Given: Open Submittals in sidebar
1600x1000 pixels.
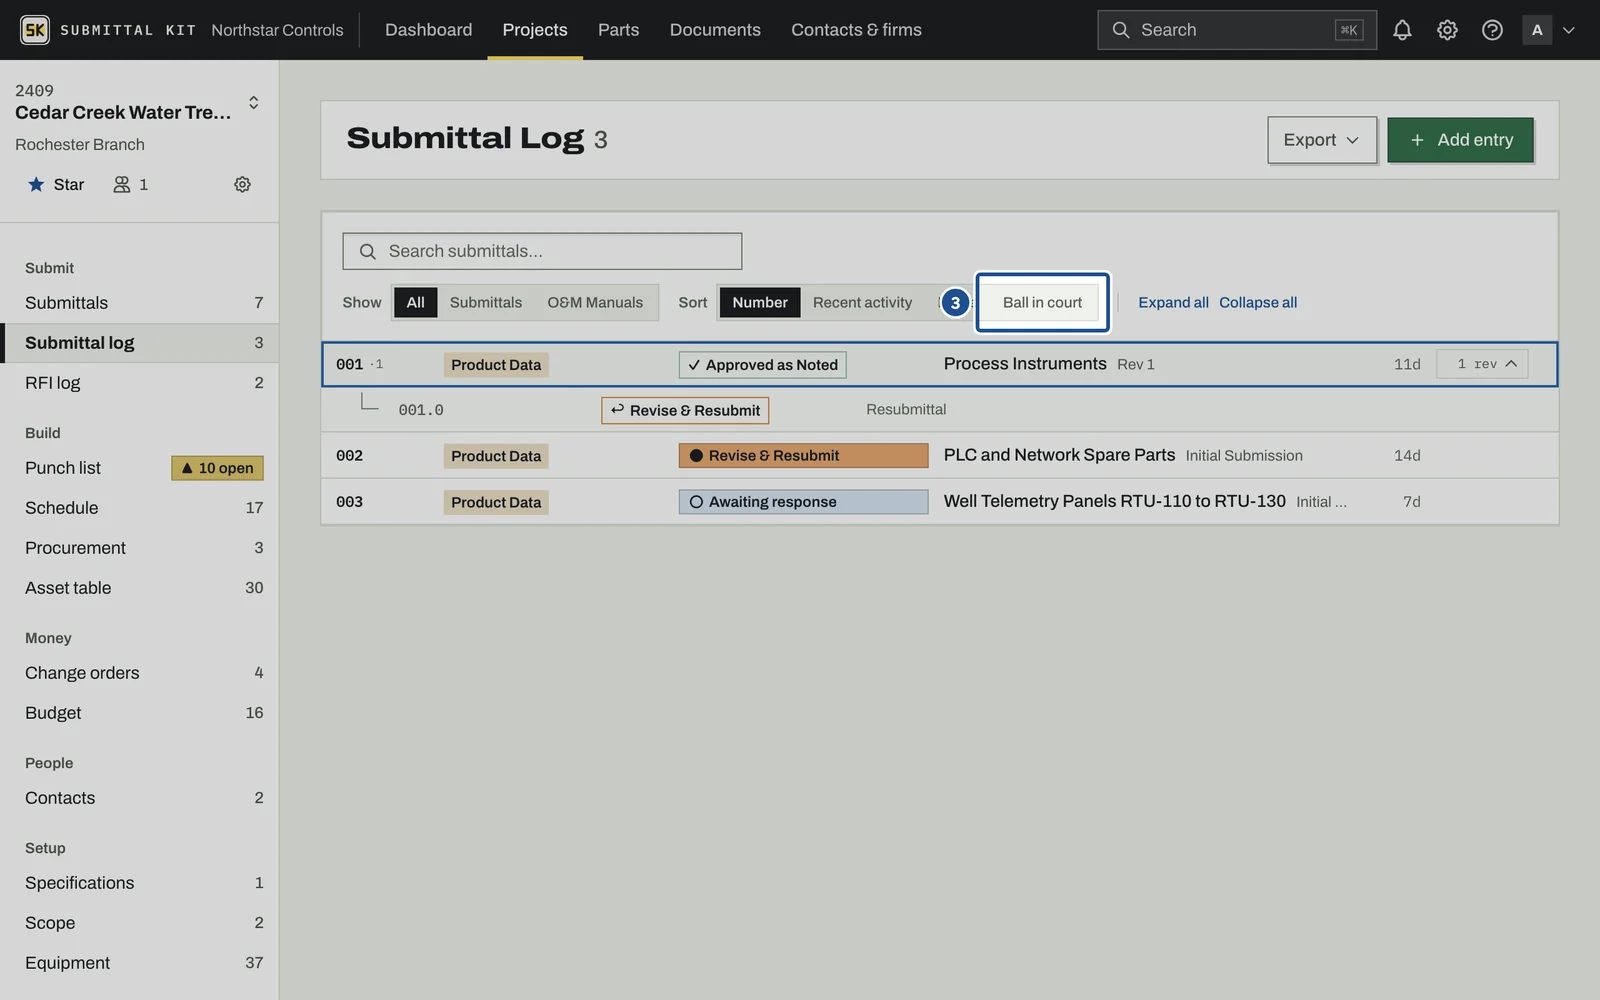Looking at the screenshot, I should 139,303.
